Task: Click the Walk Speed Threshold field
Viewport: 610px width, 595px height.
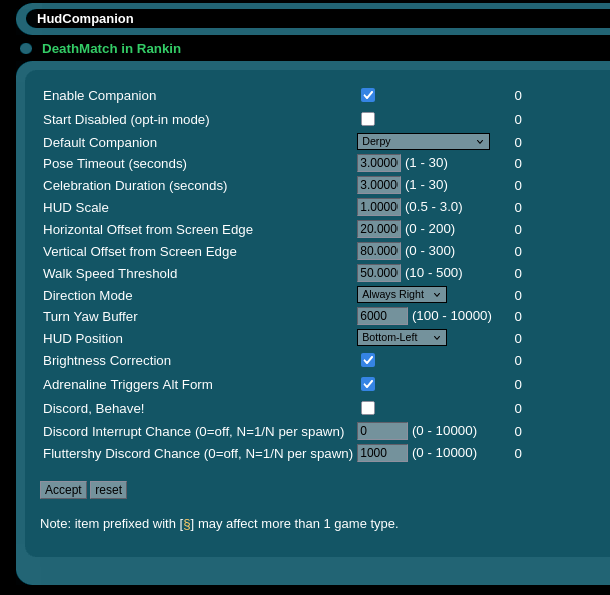Action: click(x=379, y=273)
